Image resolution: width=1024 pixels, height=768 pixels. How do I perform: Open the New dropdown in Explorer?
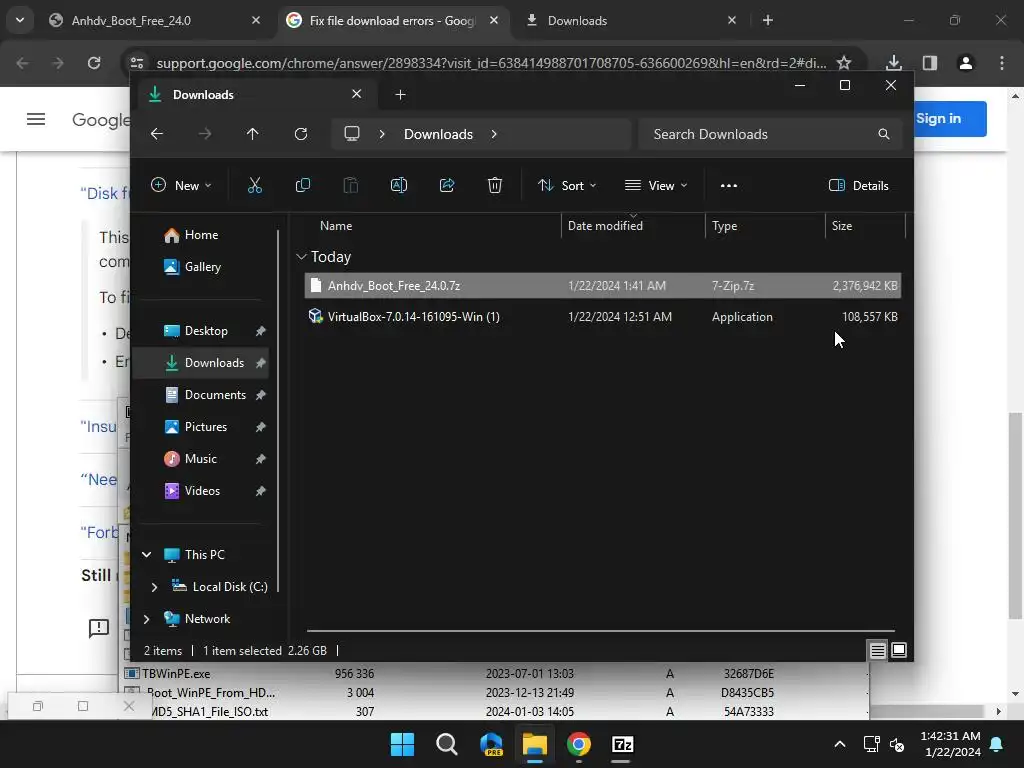(181, 185)
